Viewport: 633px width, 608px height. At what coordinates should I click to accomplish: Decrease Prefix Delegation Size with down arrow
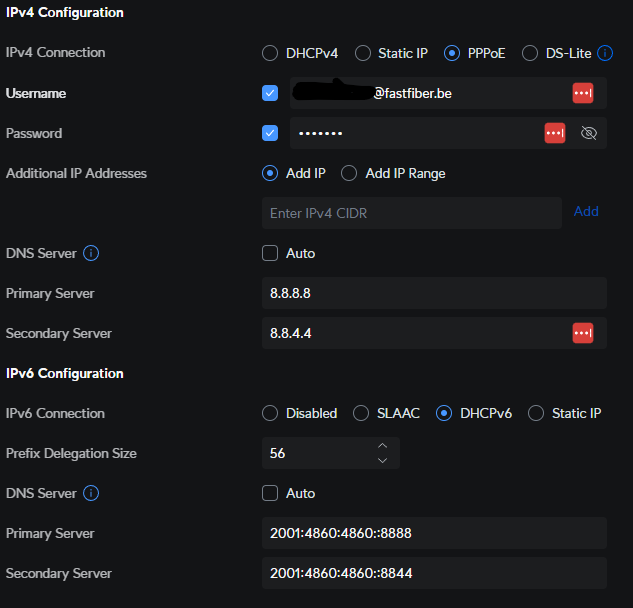[382, 460]
